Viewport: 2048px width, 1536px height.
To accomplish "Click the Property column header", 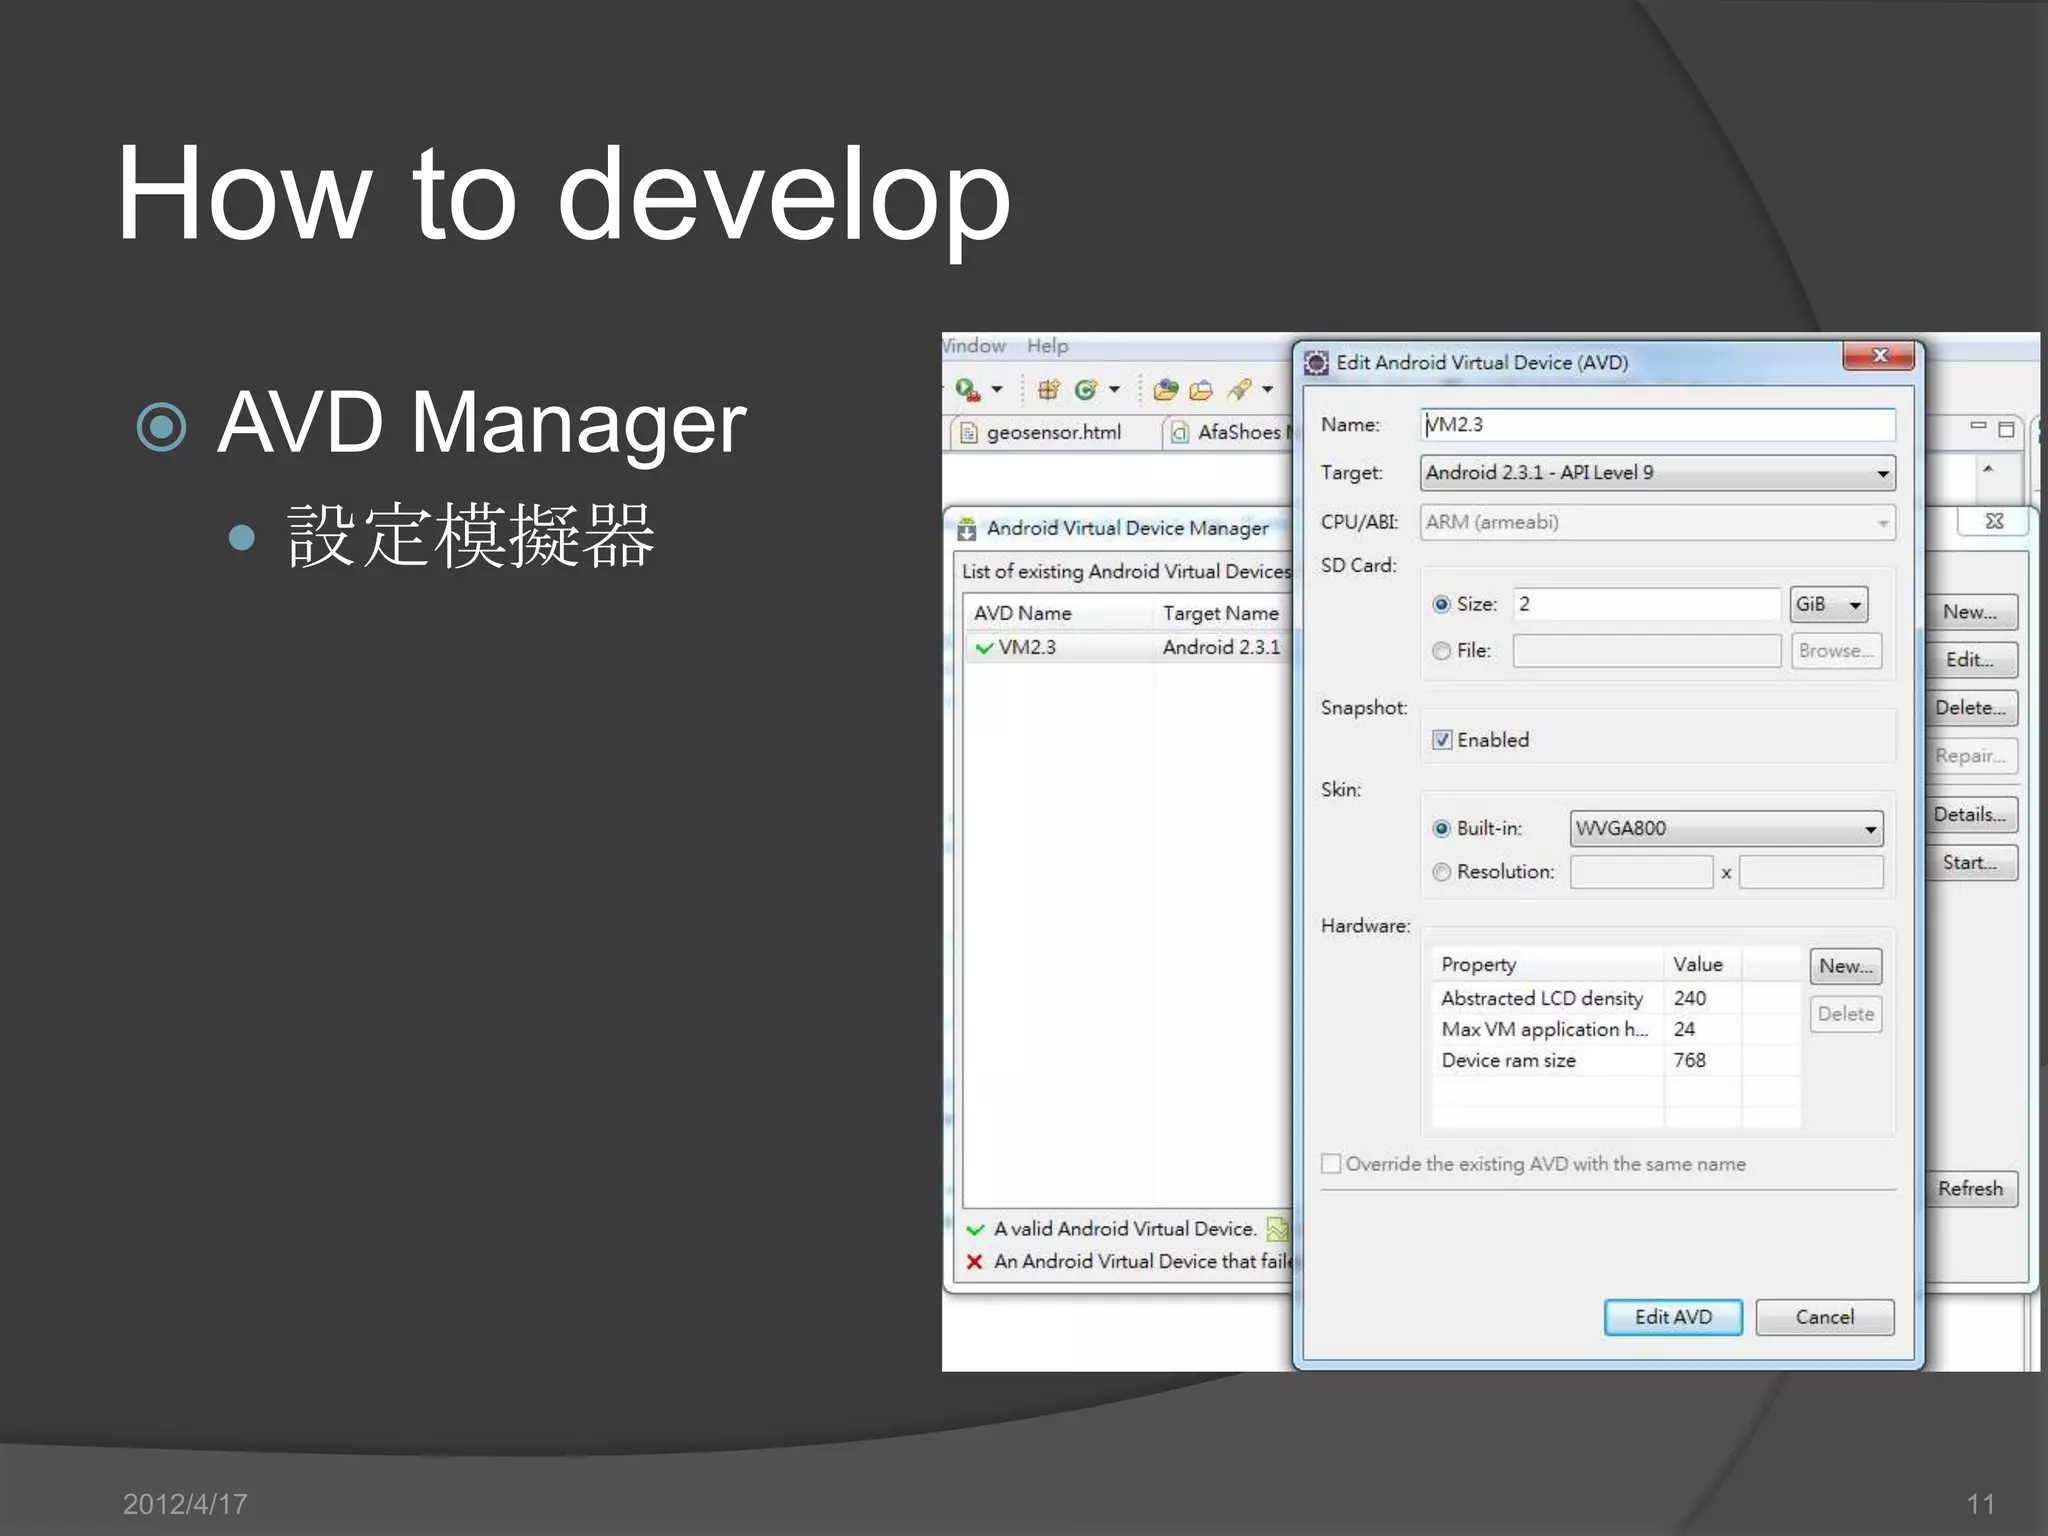I will click(1548, 964).
